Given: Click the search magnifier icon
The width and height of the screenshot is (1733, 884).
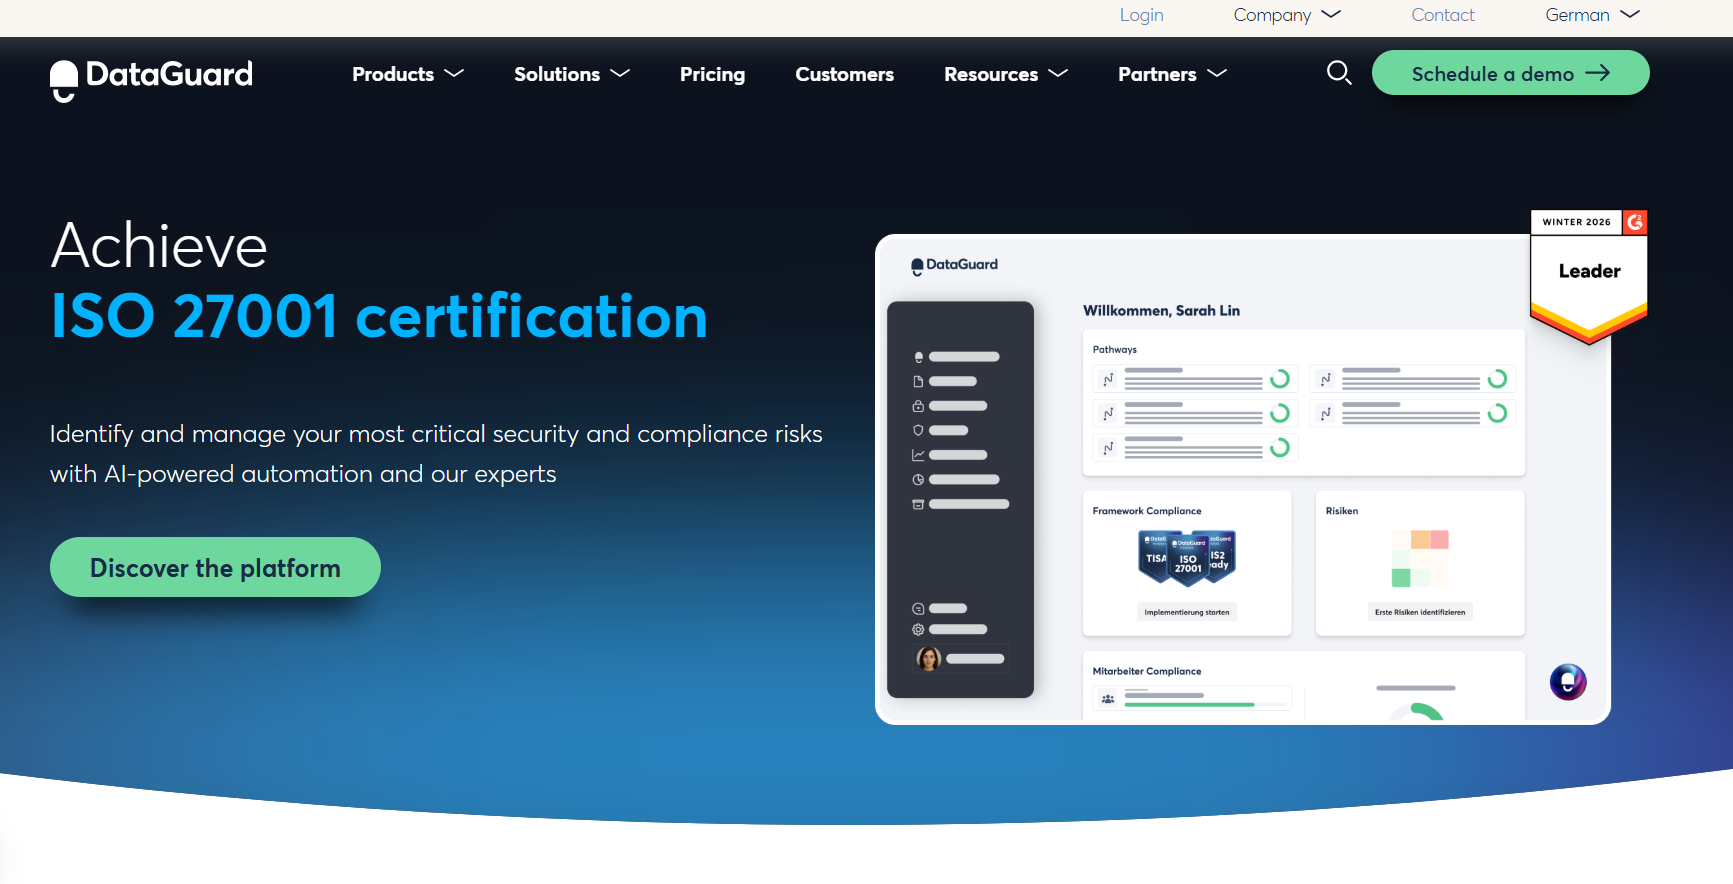Looking at the screenshot, I should (1338, 73).
